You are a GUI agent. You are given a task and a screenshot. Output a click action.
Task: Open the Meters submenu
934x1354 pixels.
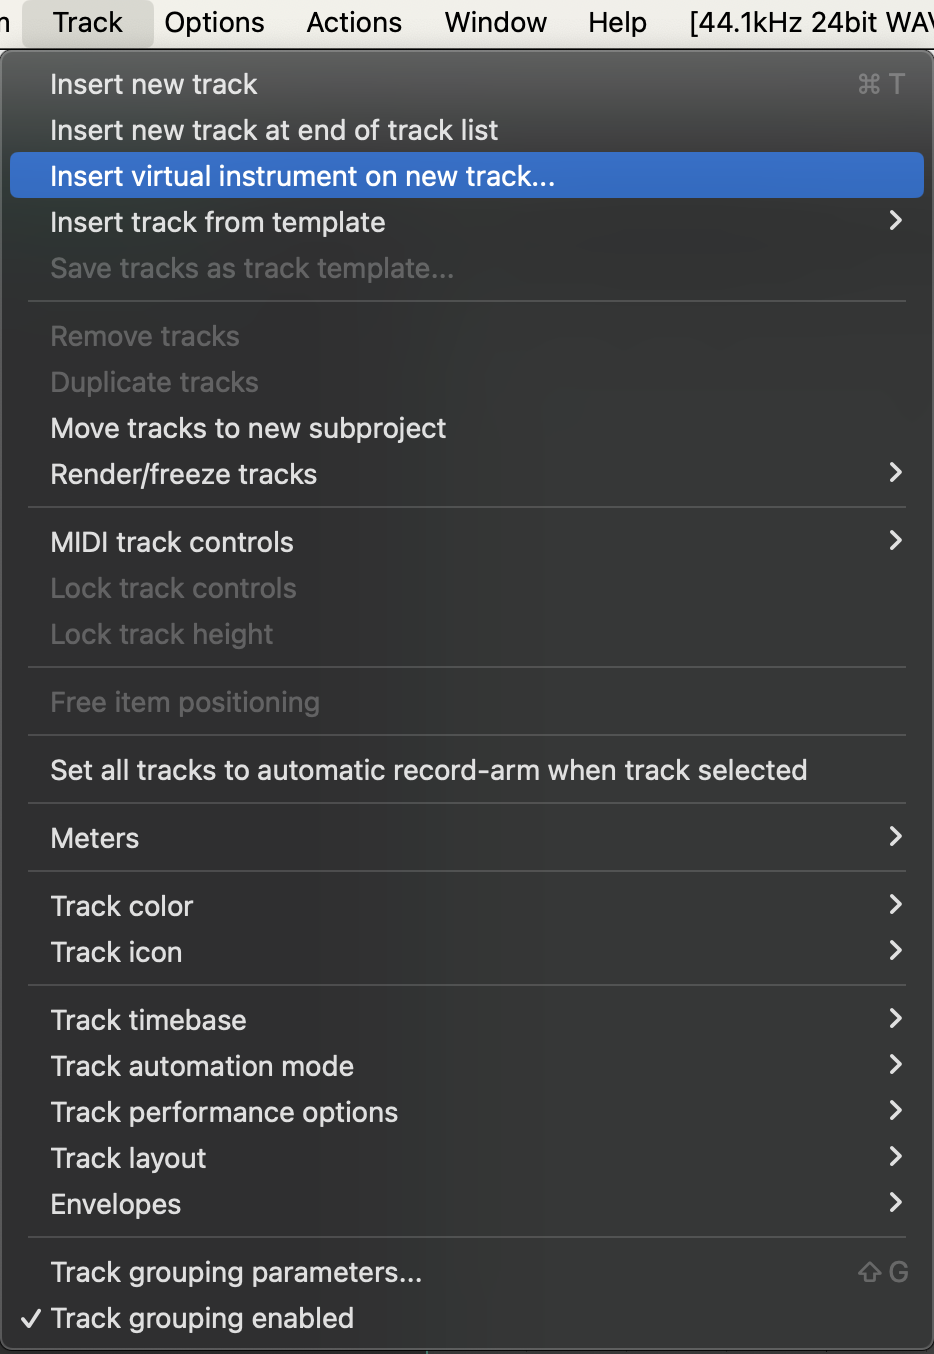click(95, 838)
